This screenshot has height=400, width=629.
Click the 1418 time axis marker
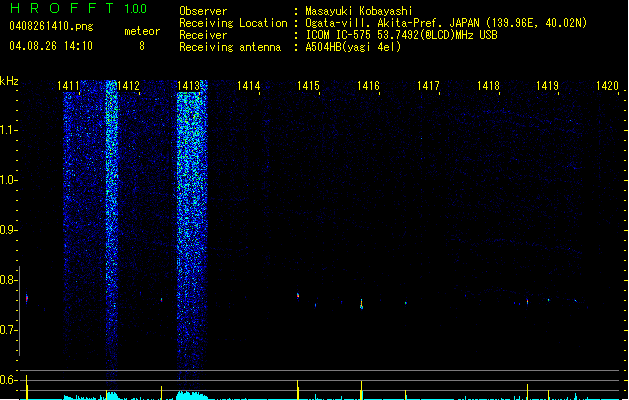click(x=488, y=86)
